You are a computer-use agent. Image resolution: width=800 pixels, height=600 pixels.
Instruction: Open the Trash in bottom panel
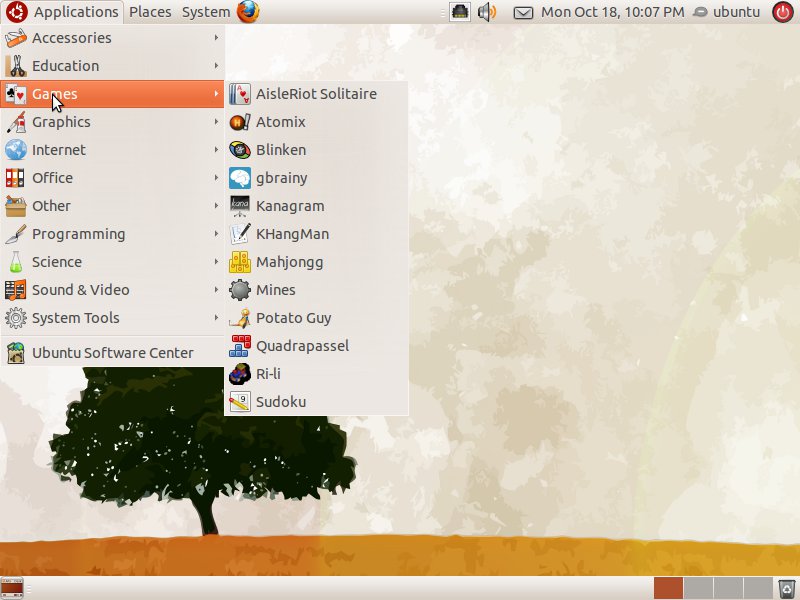click(786, 588)
